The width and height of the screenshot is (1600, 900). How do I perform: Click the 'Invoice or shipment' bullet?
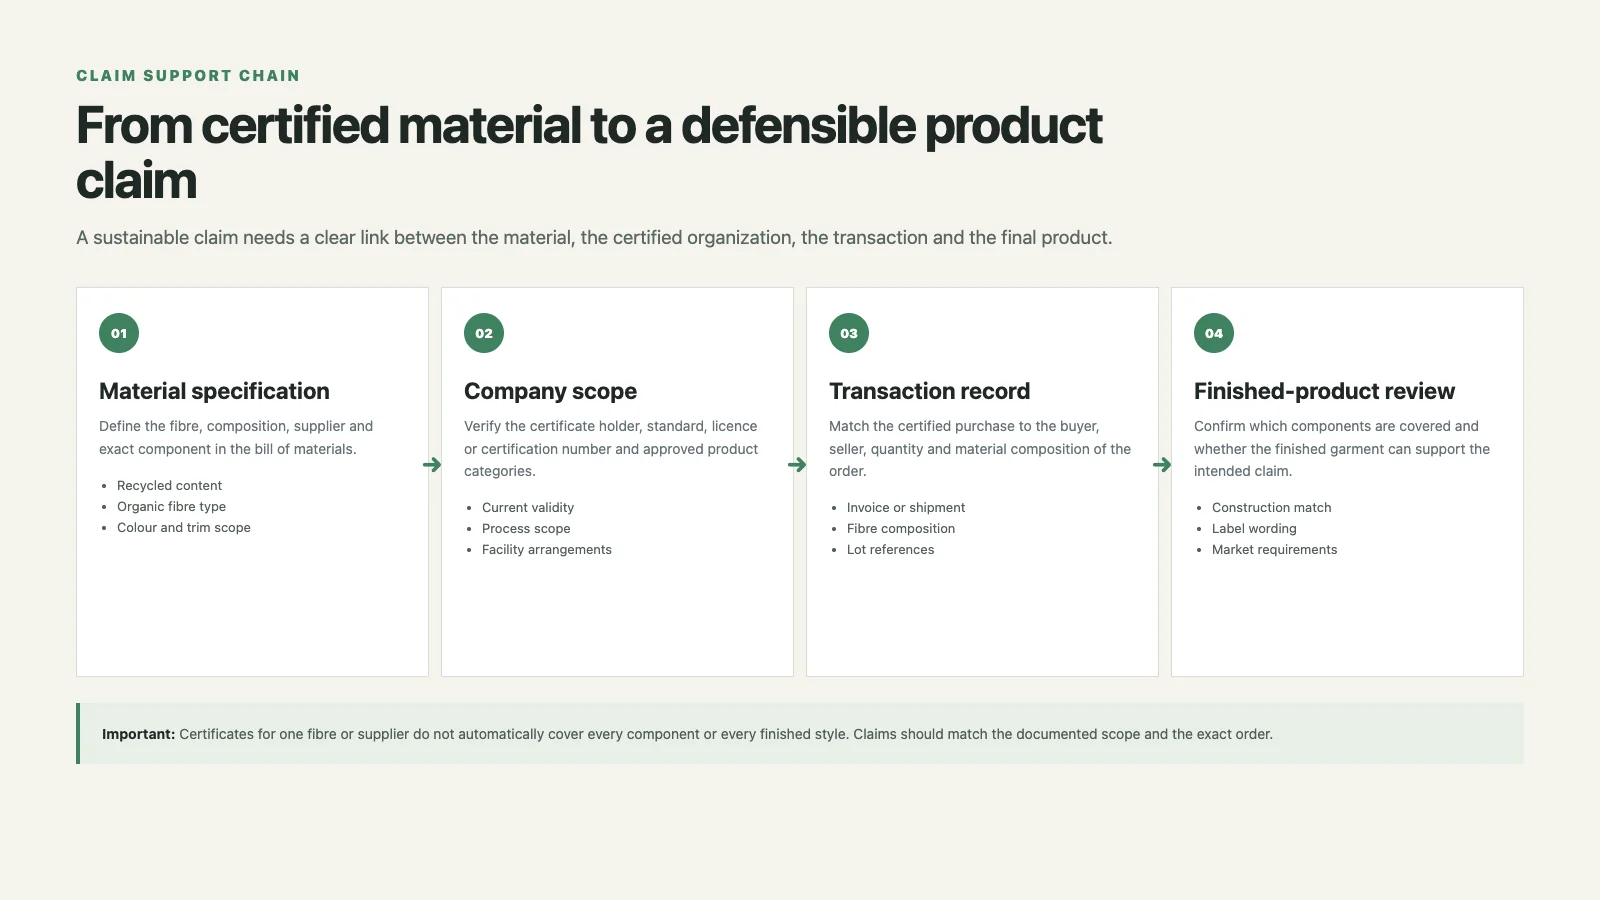pos(906,508)
